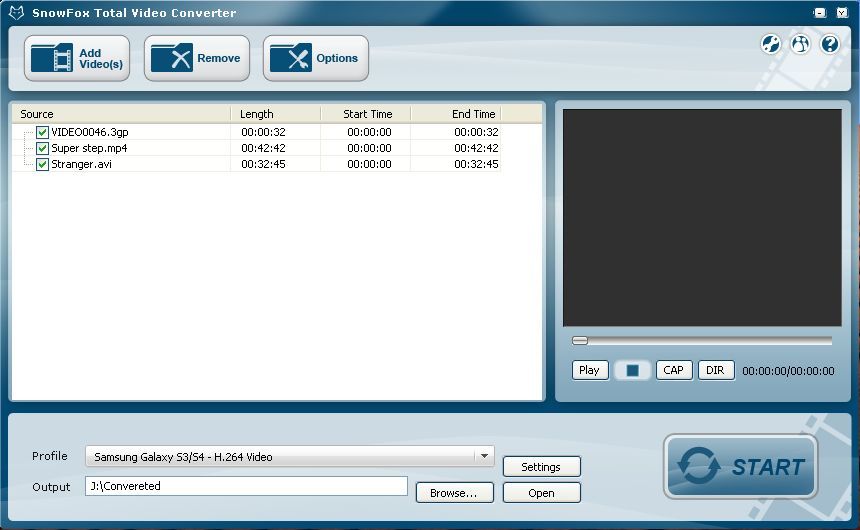The width and height of the screenshot is (860, 530).
Task: Click the middle of the preview seek bar
Action: [702, 341]
